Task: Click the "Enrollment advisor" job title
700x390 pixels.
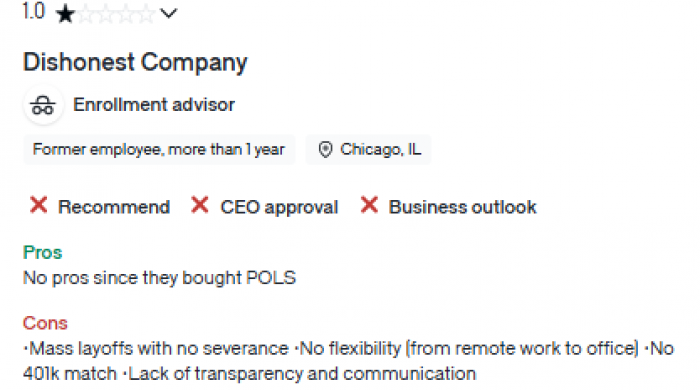Action: [154, 105]
